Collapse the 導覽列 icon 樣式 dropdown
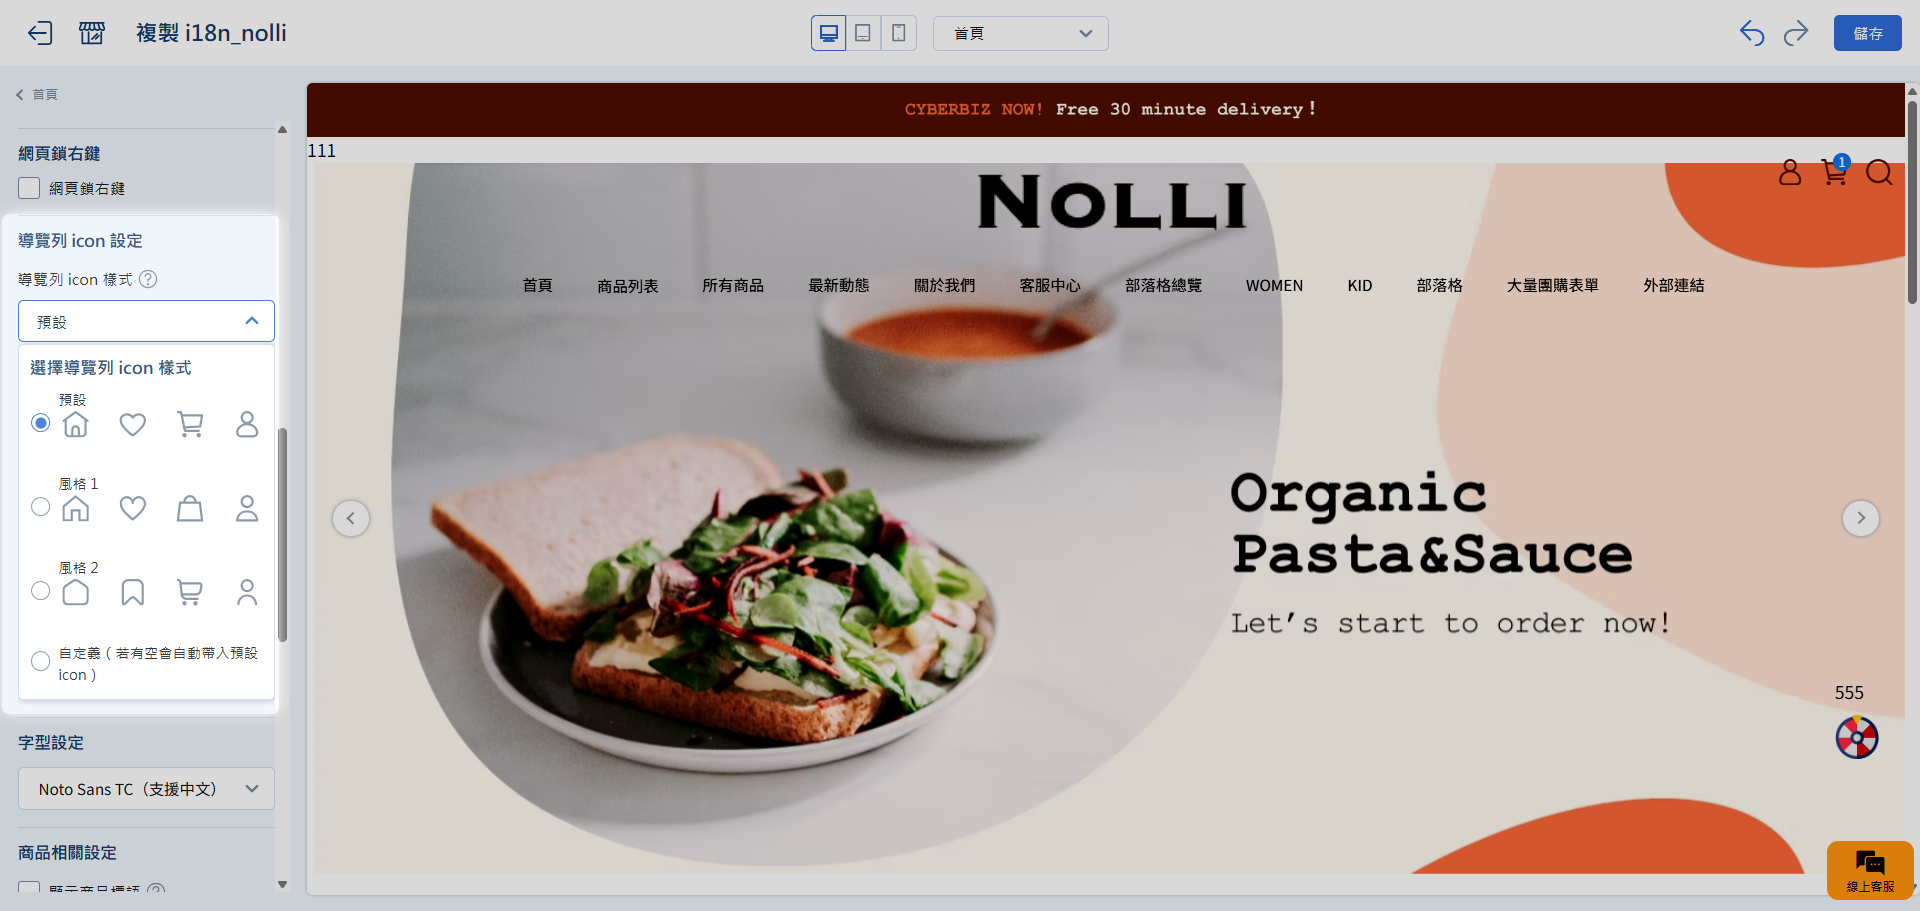Viewport: 1920px width, 911px height. (x=146, y=321)
